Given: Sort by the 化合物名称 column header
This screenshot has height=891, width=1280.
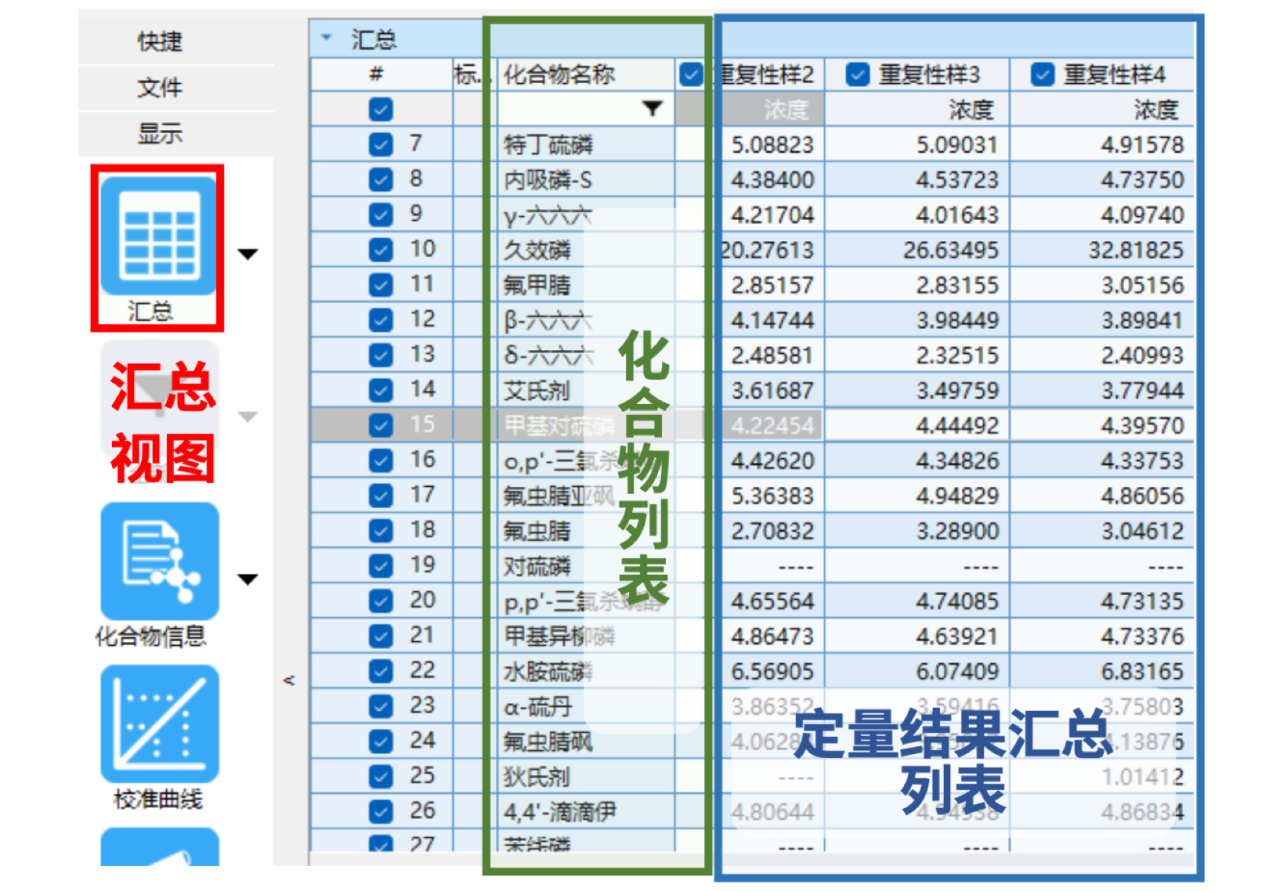Looking at the screenshot, I should pos(560,74).
